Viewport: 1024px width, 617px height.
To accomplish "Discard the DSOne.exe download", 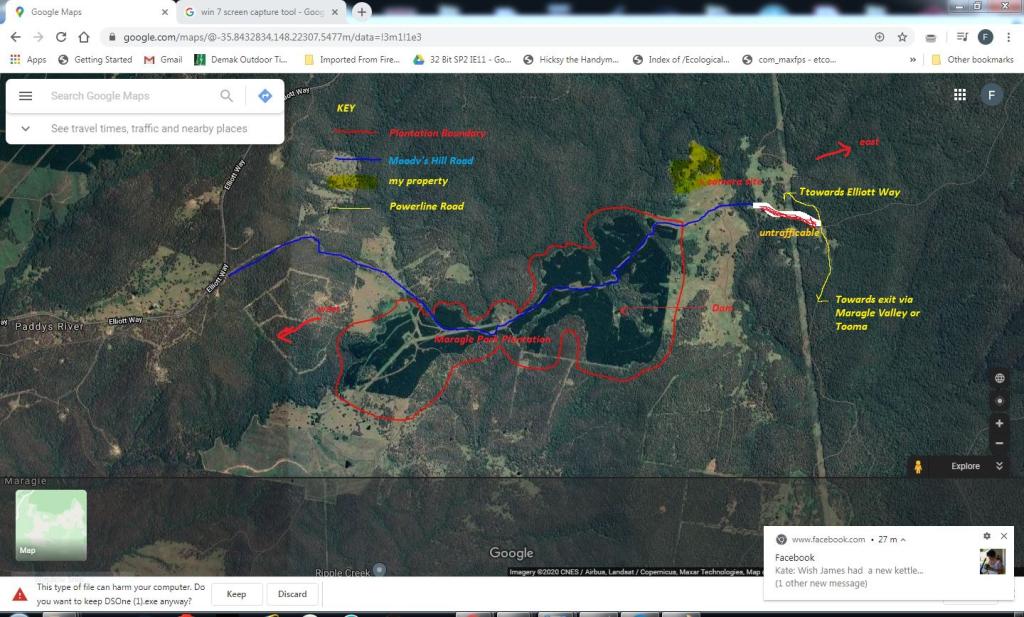I will [x=292, y=593].
